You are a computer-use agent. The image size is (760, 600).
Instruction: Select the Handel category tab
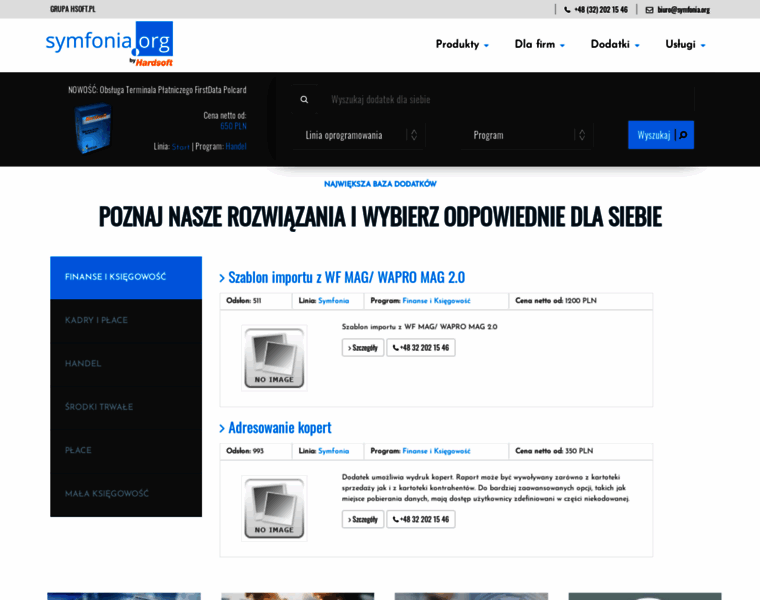[x=126, y=363]
